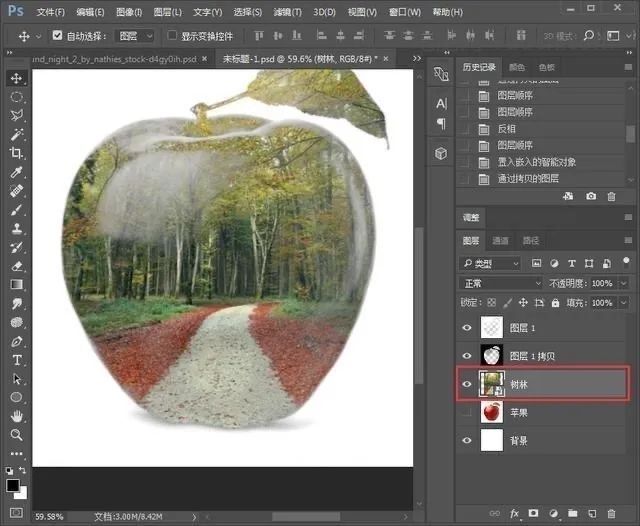Image resolution: width=640 pixels, height=526 pixels.
Task: Open the blend mode 正常 dropdown
Action: 501,283
